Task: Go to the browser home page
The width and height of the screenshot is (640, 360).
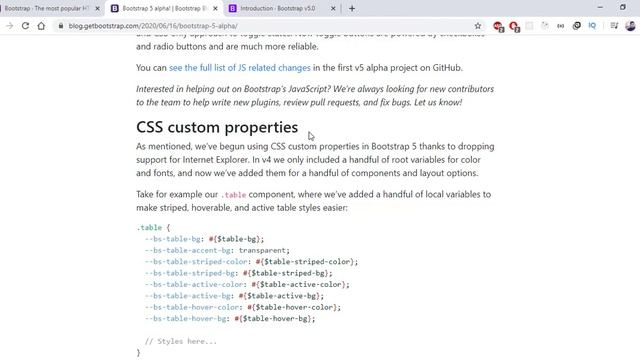Action: click(41, 26)
